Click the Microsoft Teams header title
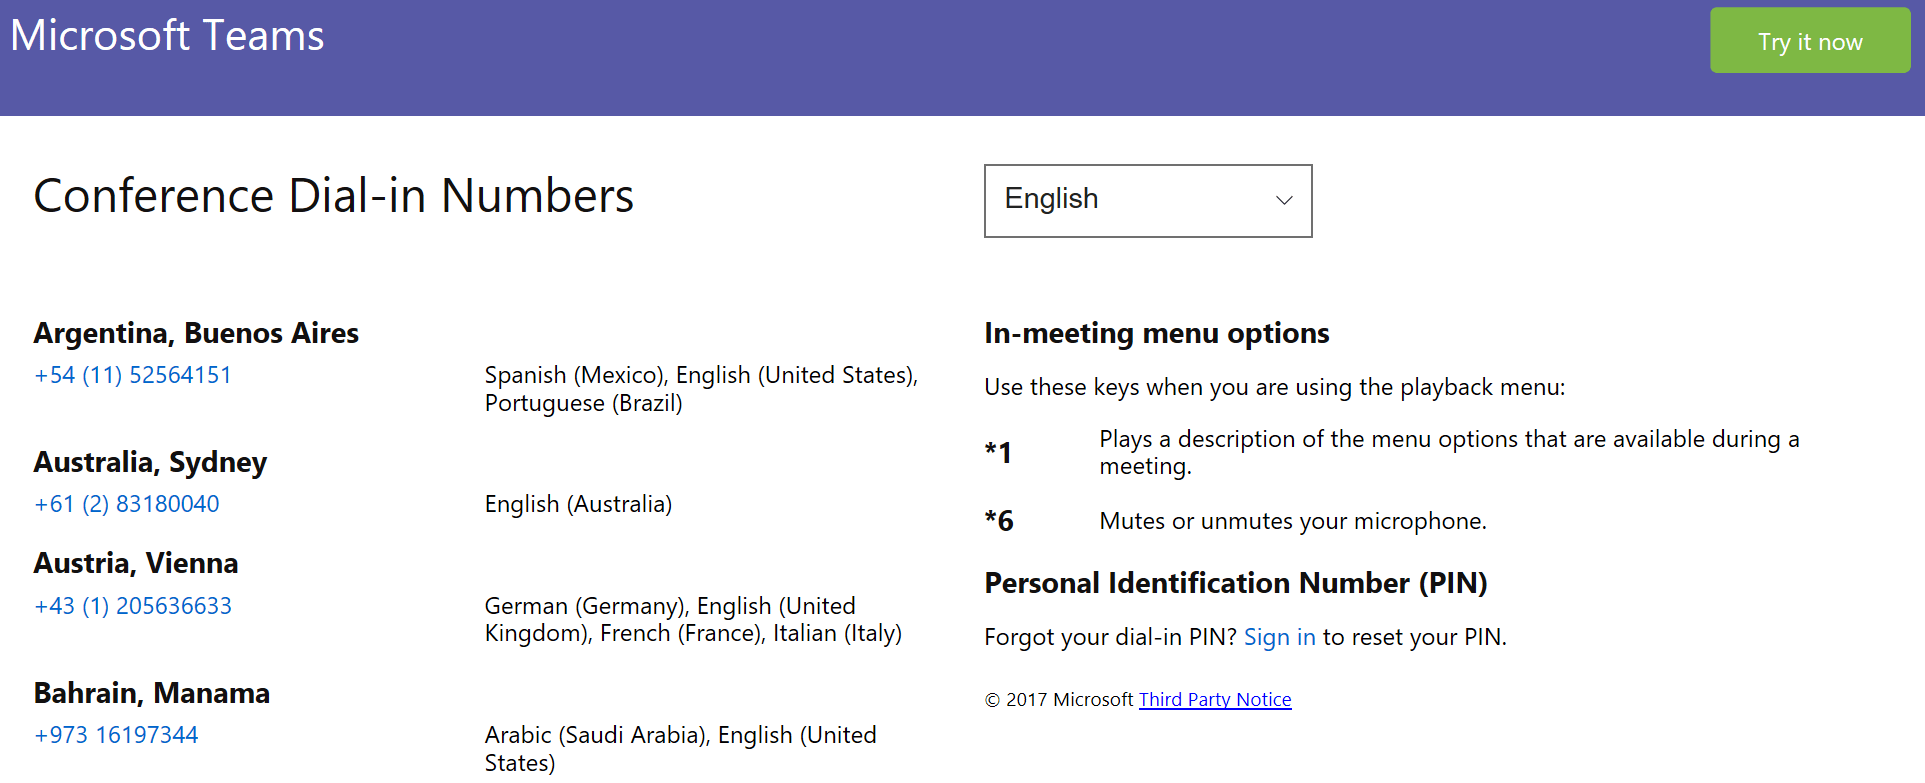This screenshot has width=1925, height=783. tap(167, 36)
